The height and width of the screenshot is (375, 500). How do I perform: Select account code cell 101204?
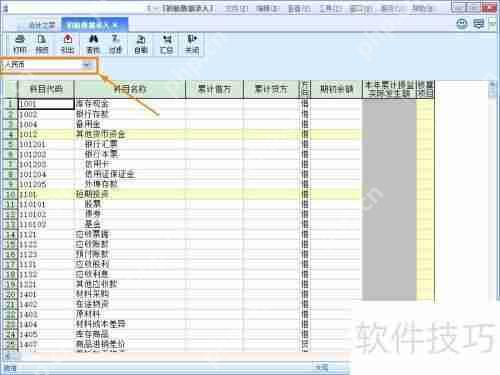[x=46, y=174]
